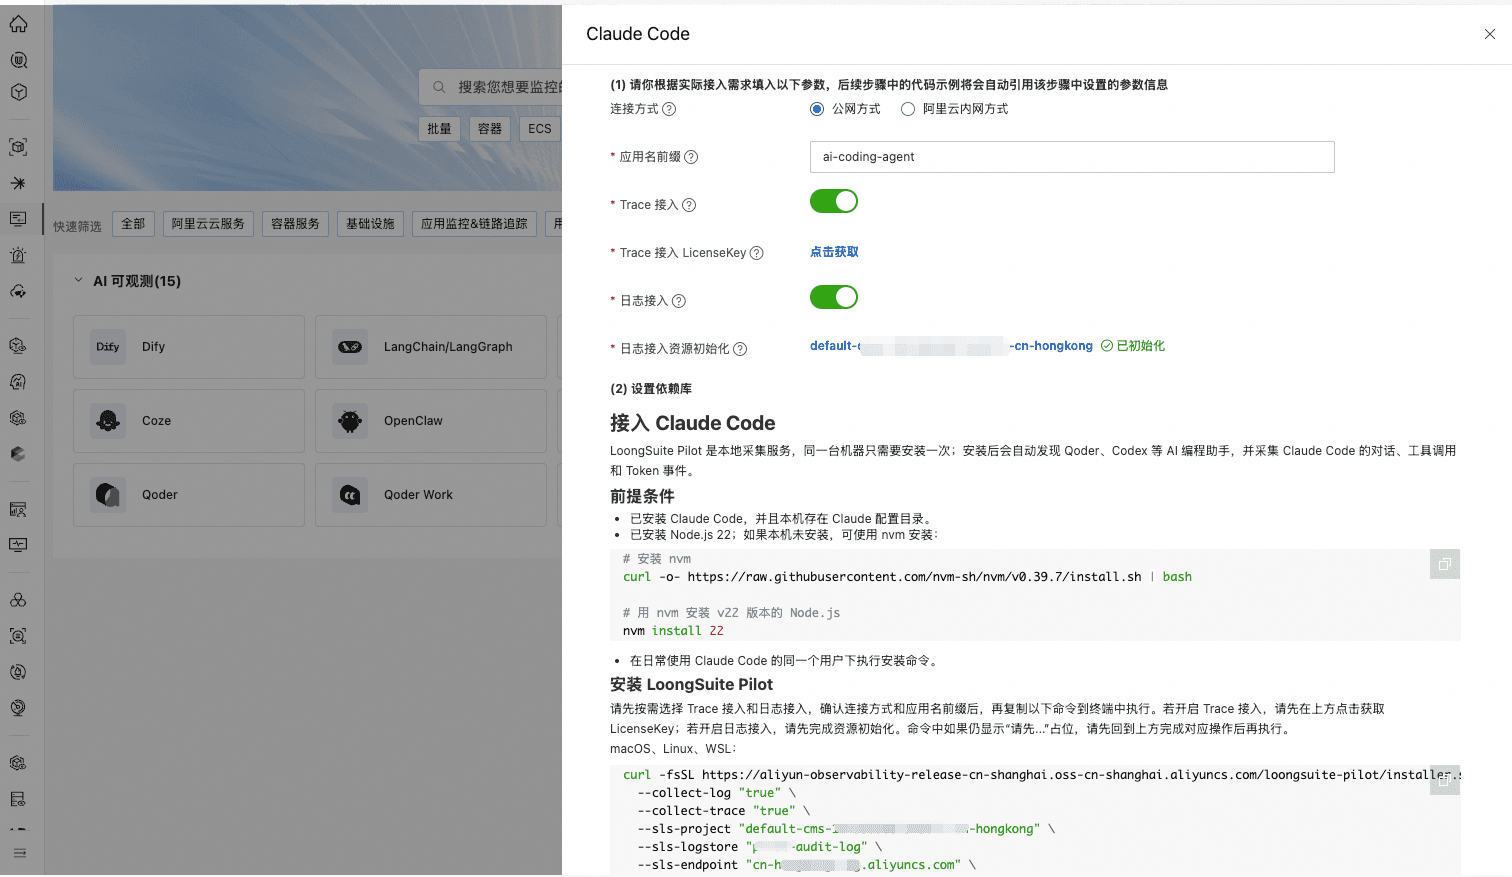Select the 基础设施 quick filter

[x=370, y=224]
